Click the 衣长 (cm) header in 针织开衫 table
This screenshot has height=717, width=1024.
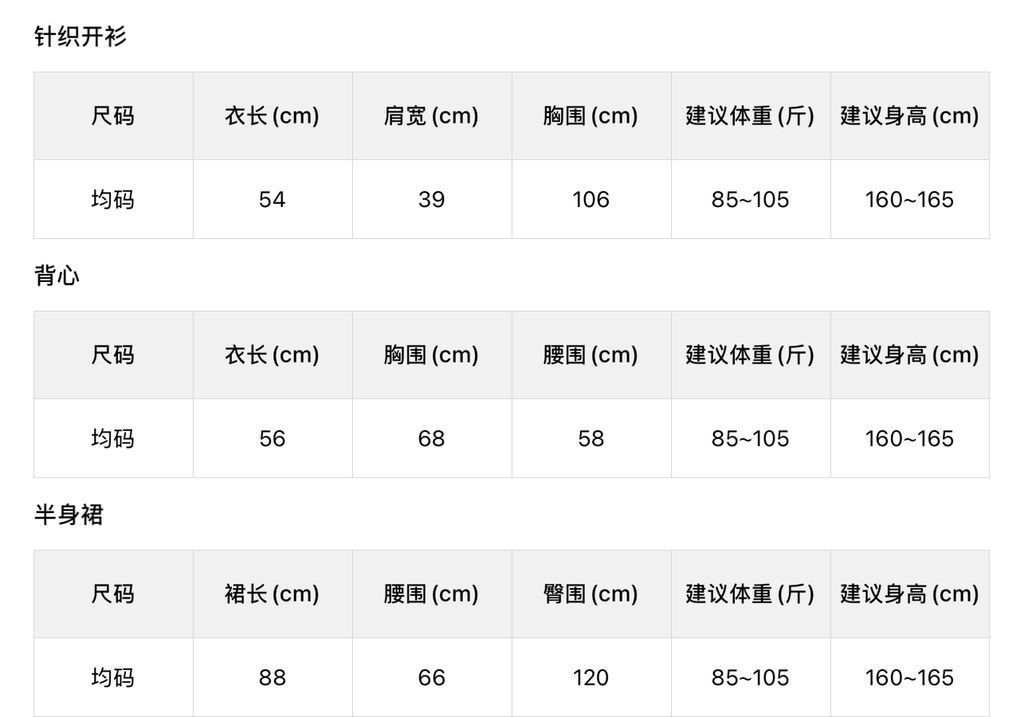click(272, 116)
